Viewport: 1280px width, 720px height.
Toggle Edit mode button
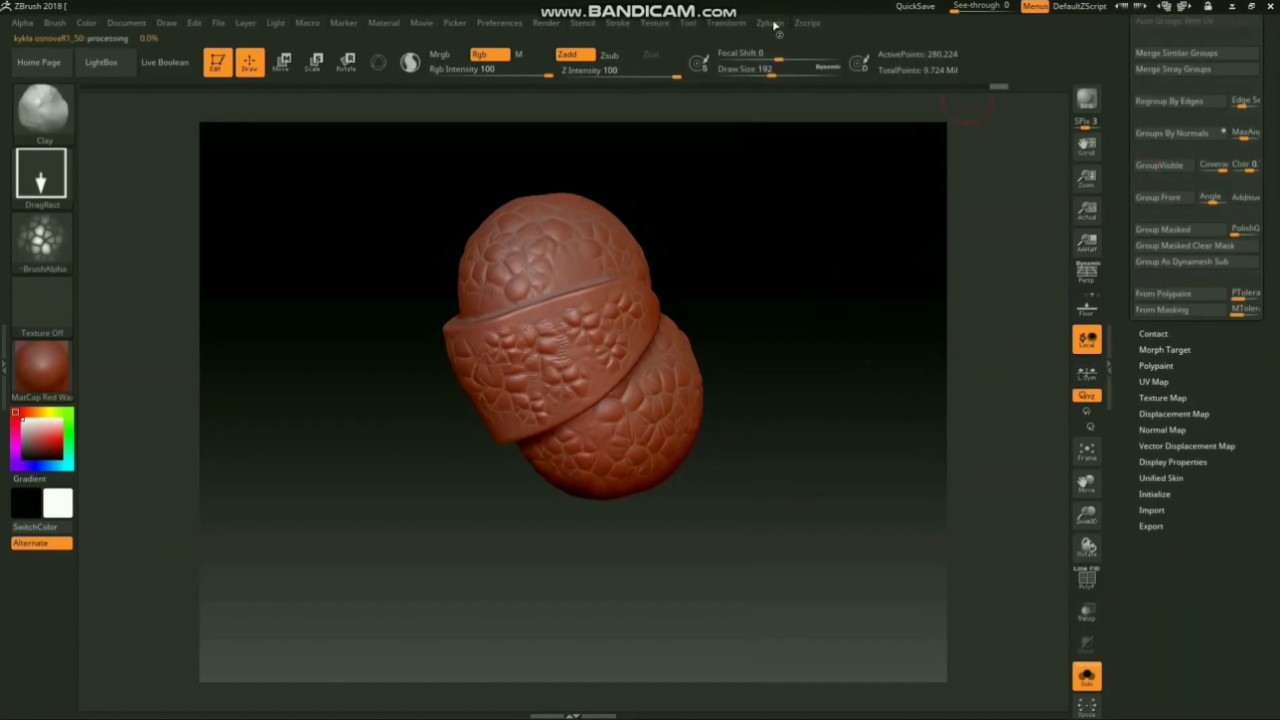coord(217,62)
